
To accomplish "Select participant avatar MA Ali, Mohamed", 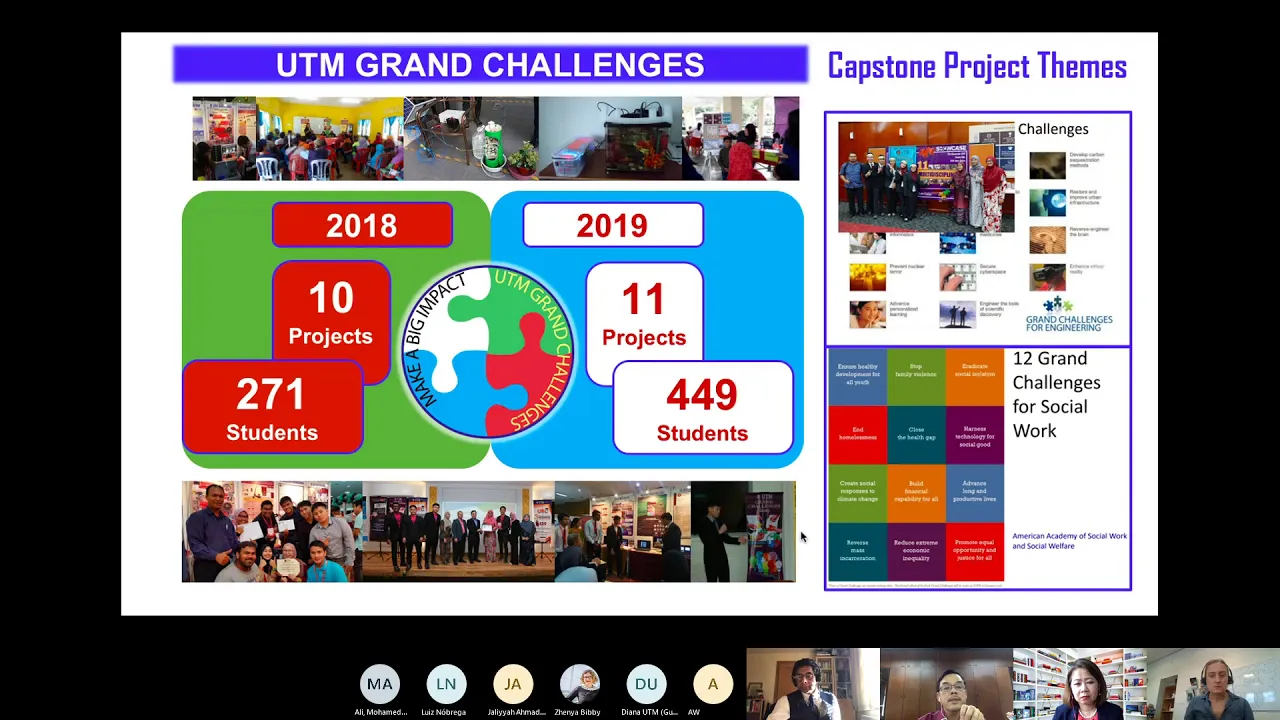I will [x=380, y=684].
